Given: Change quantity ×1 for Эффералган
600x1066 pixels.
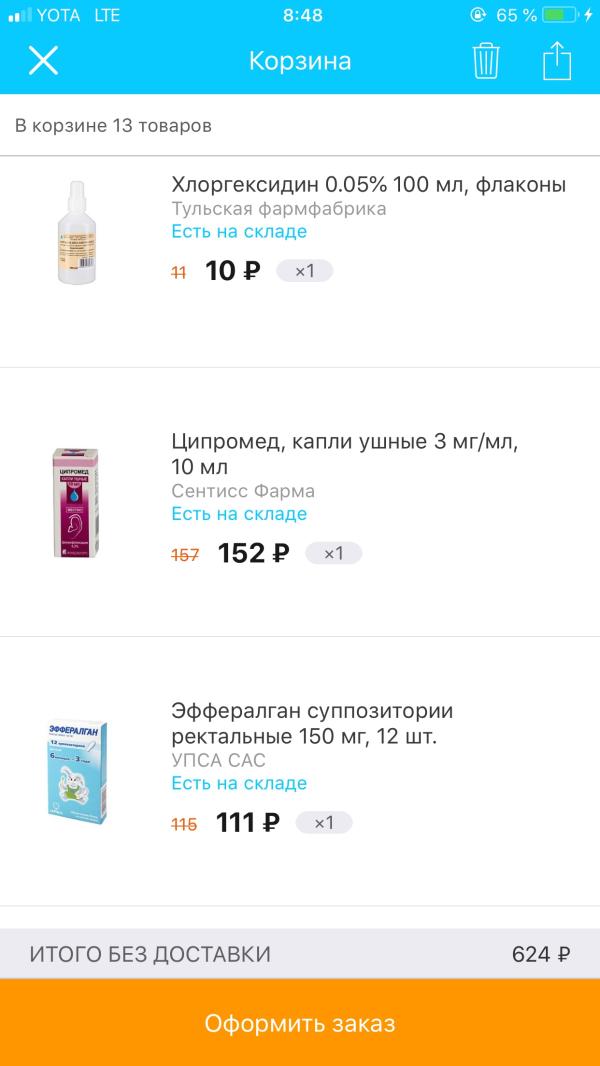Looking at the screenshot, I should tap(323, 823).
